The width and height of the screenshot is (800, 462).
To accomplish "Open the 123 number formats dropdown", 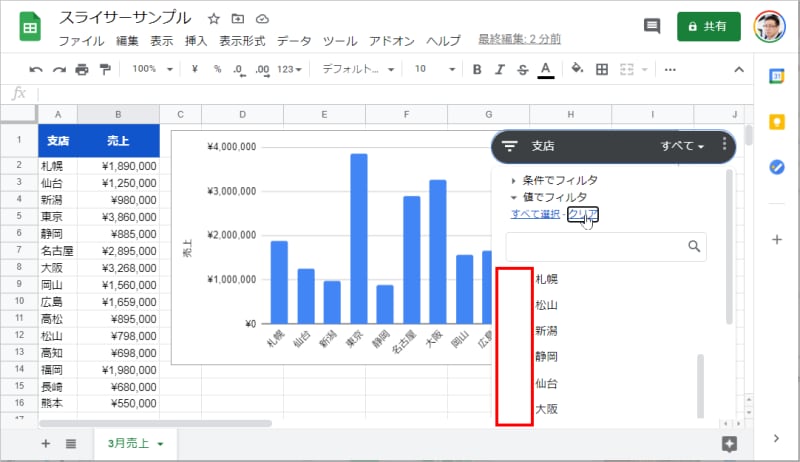I will 289,69.
